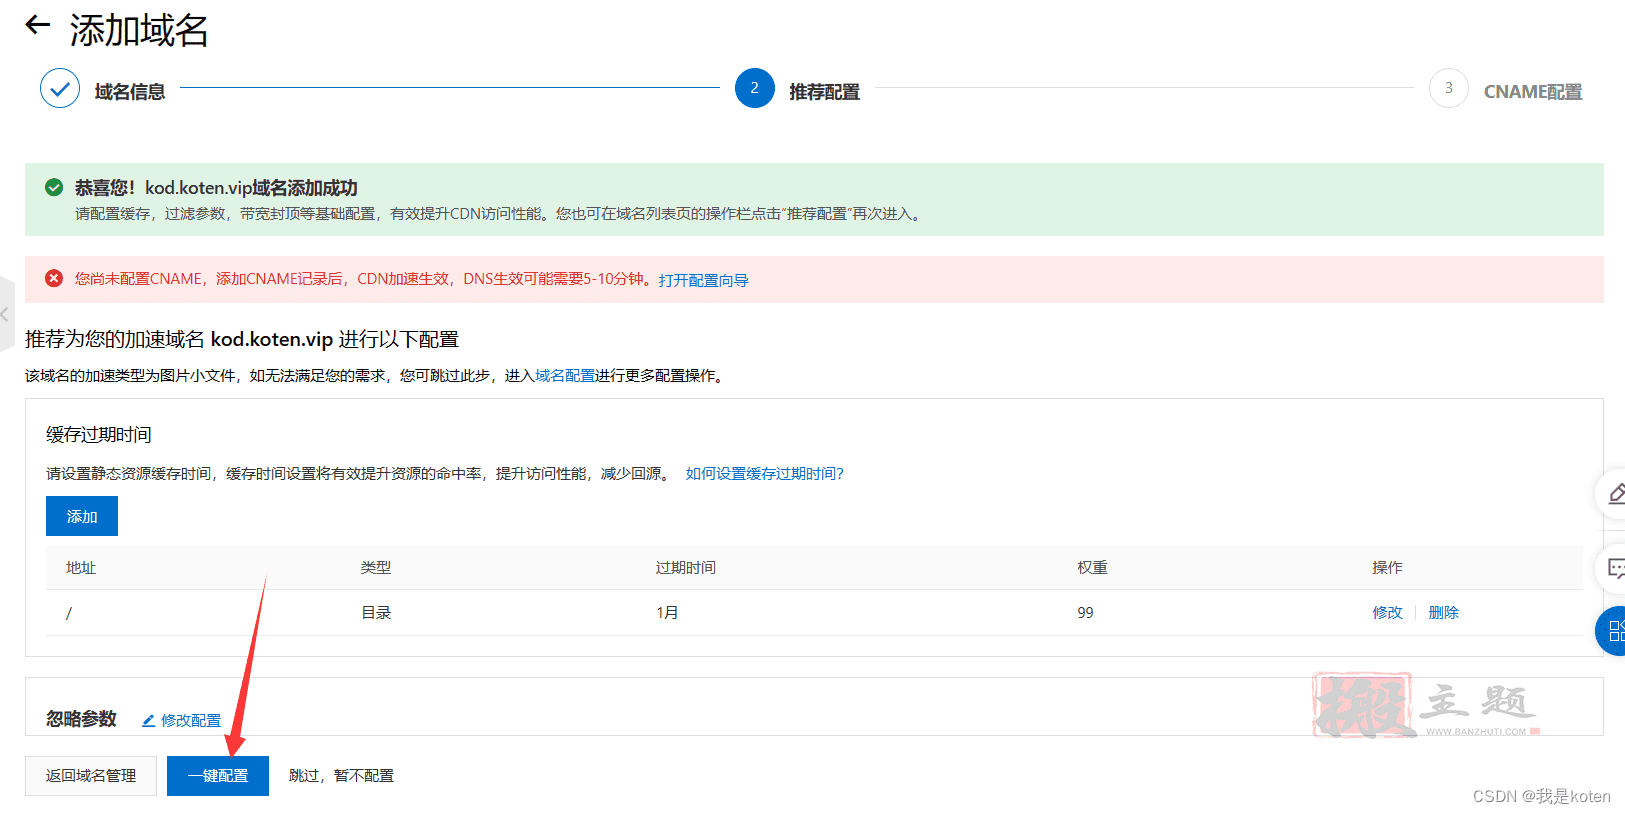The height and width of the screenshot is (814, 1625).
Task: Go back using the arrow beside 添加域名
Action: (37, 25)
